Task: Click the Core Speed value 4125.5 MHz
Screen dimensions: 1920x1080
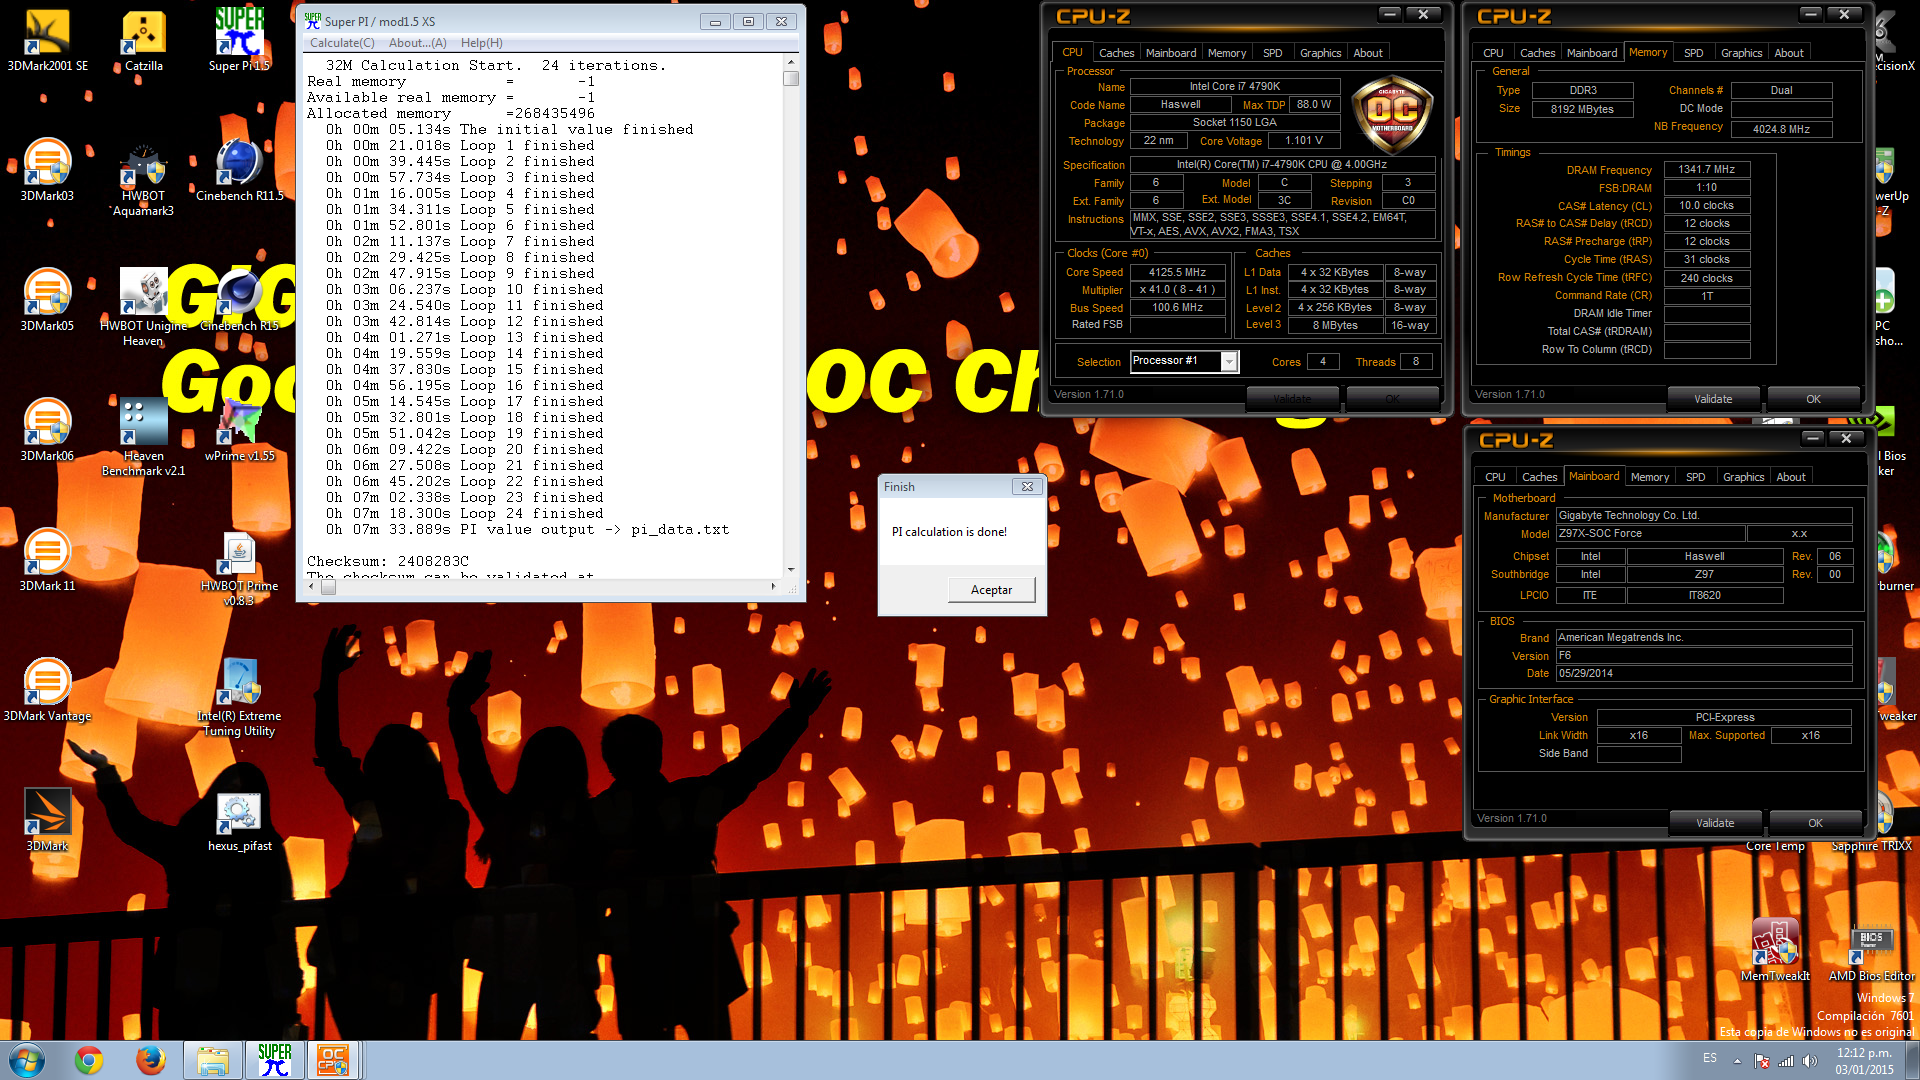Action: point(1177,272)
